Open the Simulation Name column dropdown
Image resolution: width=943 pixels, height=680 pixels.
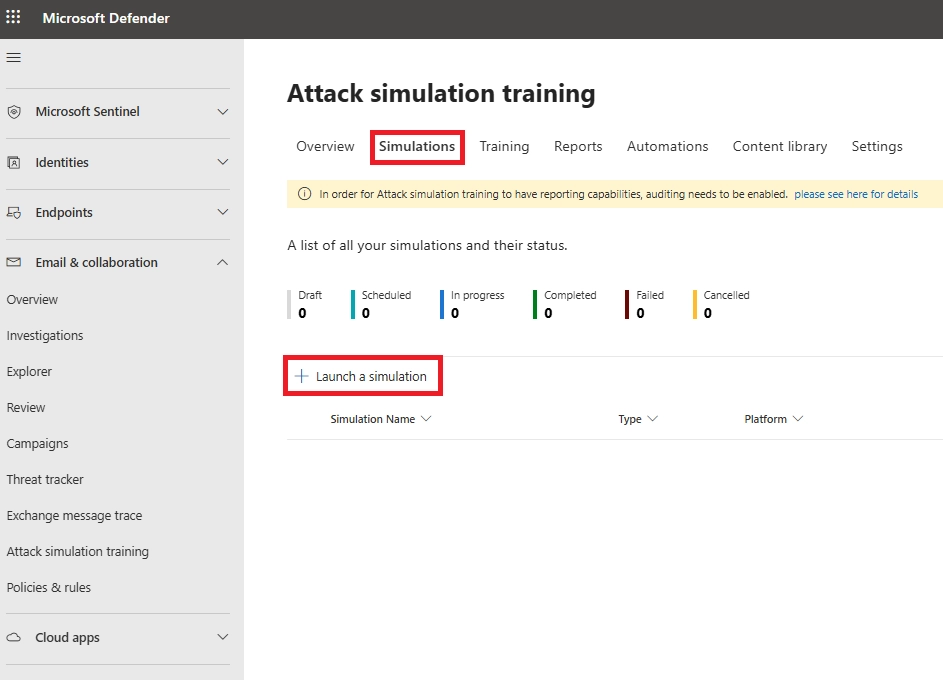pyautogui.click(x=427, y=419)
